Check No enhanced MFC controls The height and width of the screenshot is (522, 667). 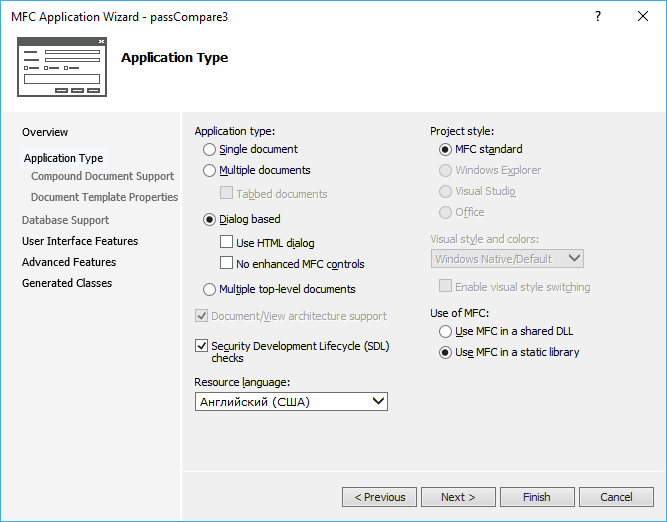pyautogui.click(x=226, y=264)
